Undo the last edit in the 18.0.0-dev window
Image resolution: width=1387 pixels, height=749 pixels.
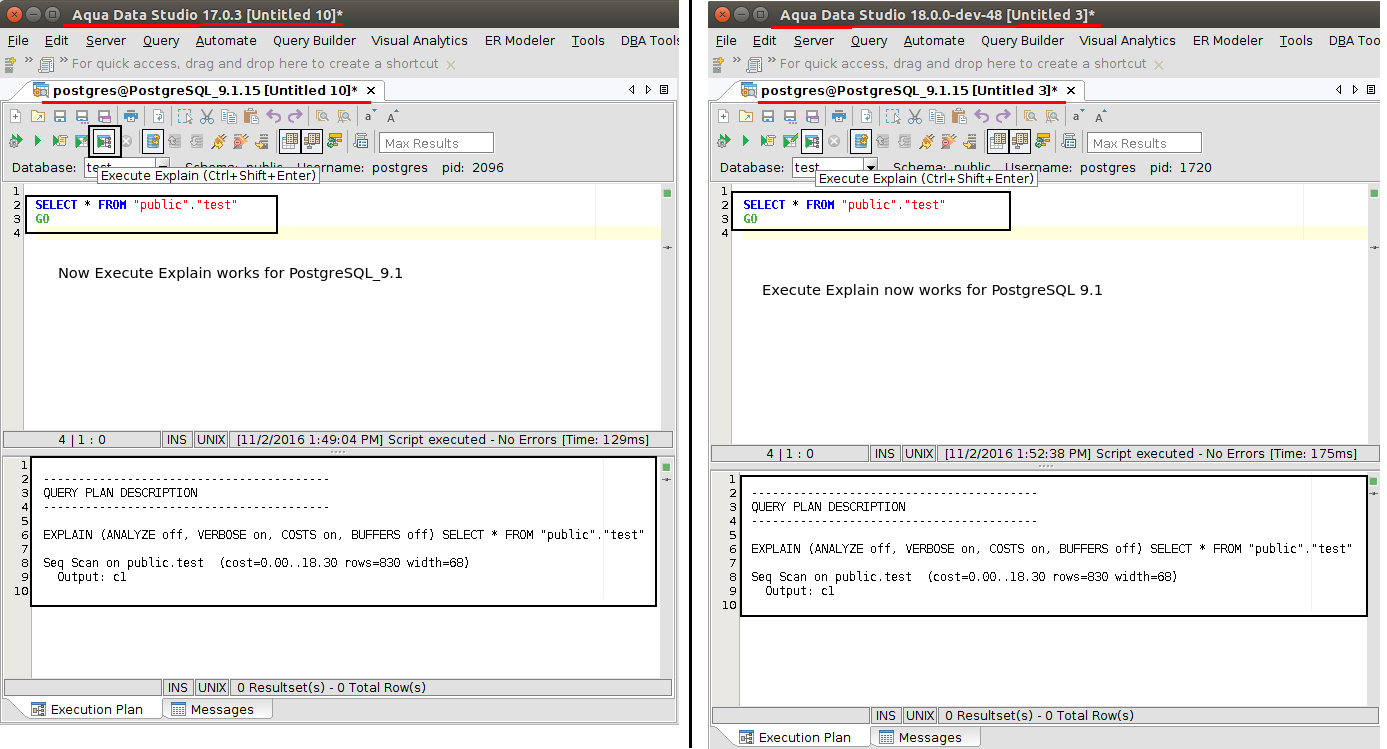point(981,116)
